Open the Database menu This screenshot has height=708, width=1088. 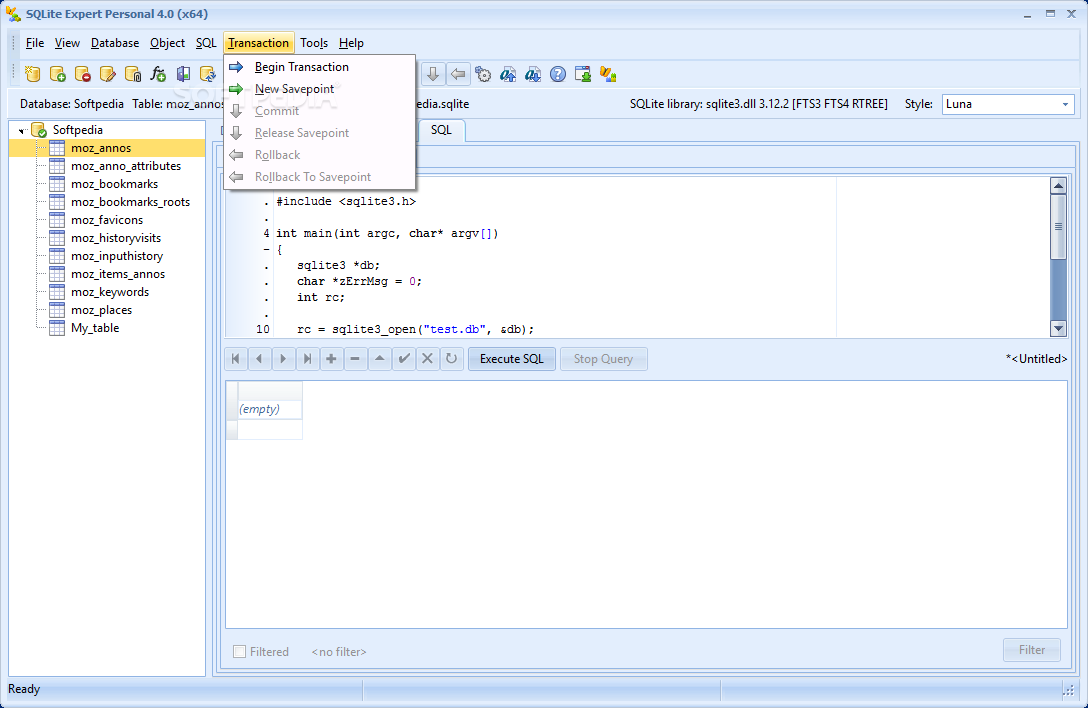(x=115, y=43)
